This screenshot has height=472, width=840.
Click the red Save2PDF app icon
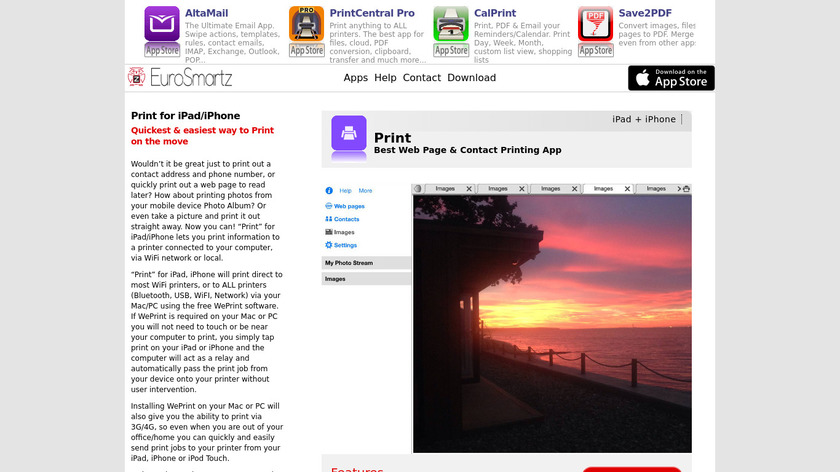click(x=595, y=24)
